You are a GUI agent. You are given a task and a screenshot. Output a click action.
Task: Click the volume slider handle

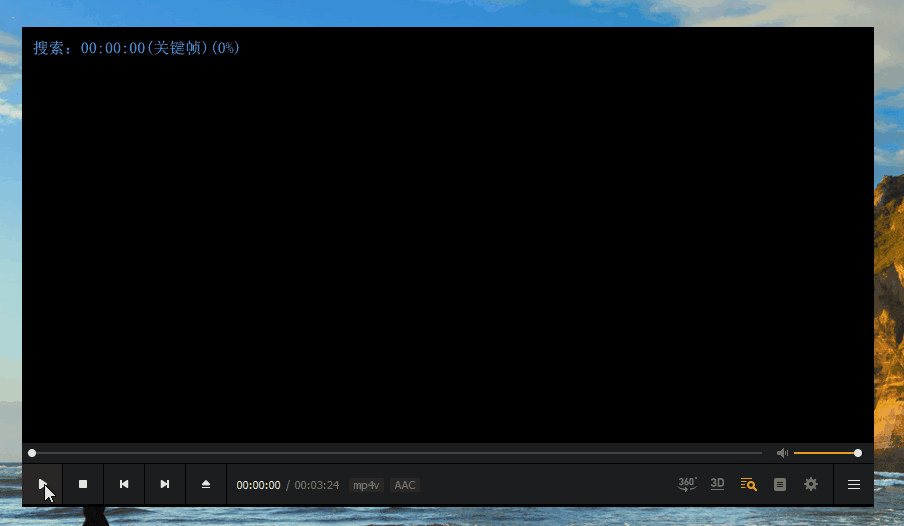pos(858,453)
